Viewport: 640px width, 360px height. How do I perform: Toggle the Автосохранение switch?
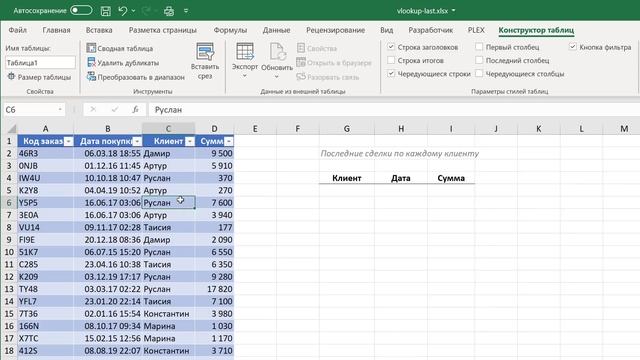point(81,10)
